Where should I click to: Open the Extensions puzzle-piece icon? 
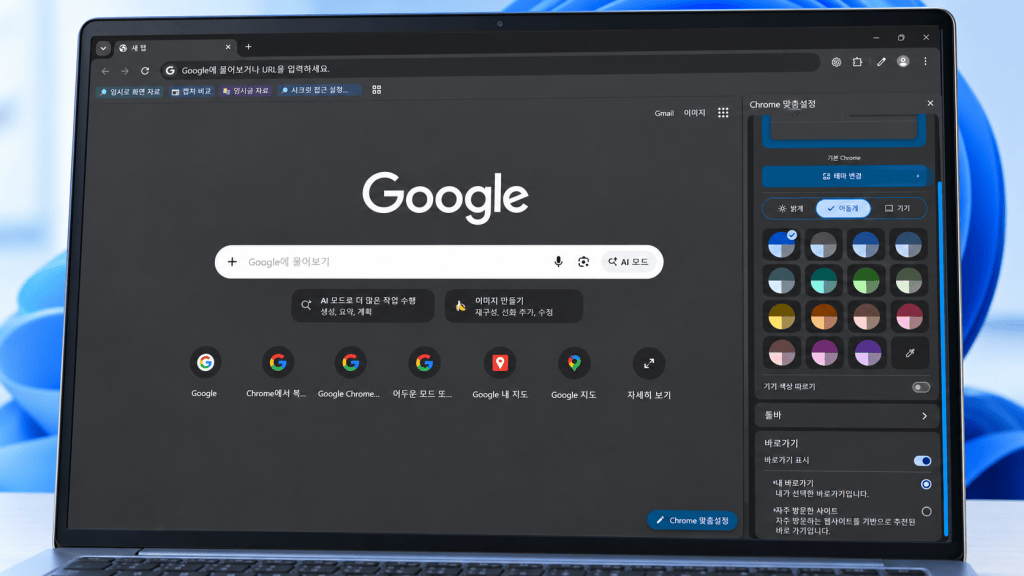[x=857, y=62]
